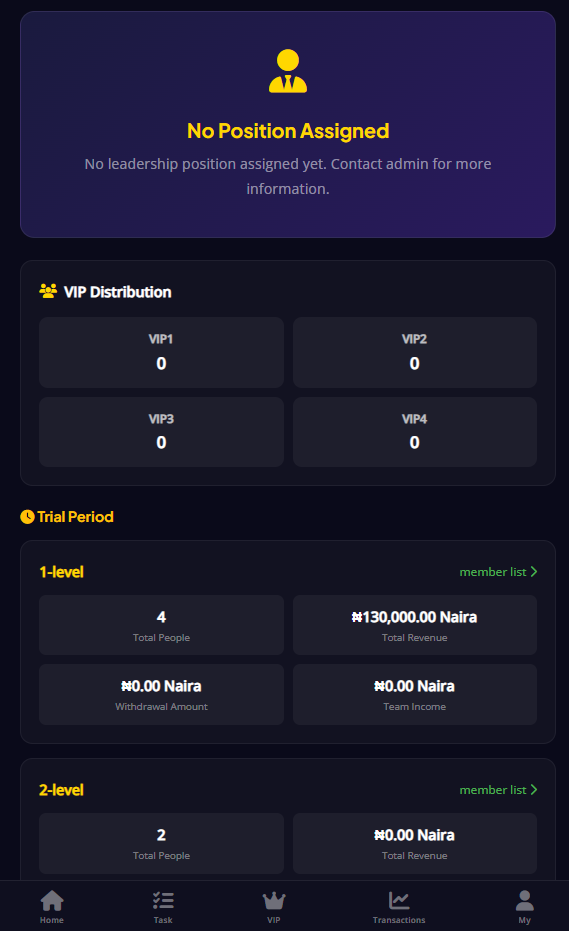Open the Transactions chart icon
Image resolution: width=569 pixels, height=931 pixels.
399,900
